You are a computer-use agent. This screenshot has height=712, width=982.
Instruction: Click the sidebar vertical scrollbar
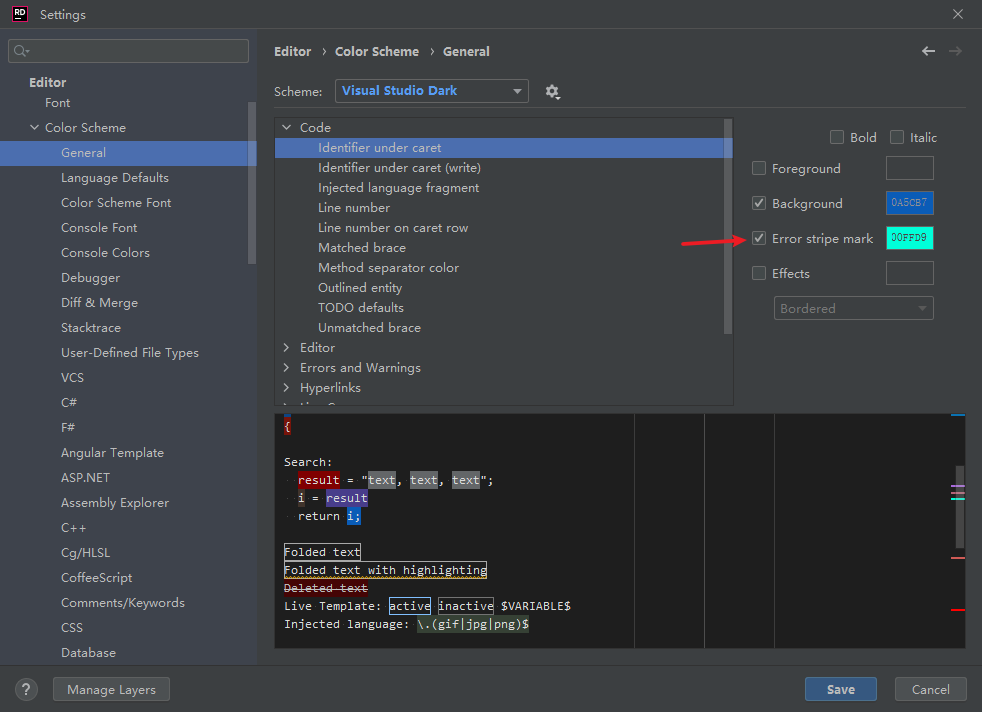click(x=252, y=183)
